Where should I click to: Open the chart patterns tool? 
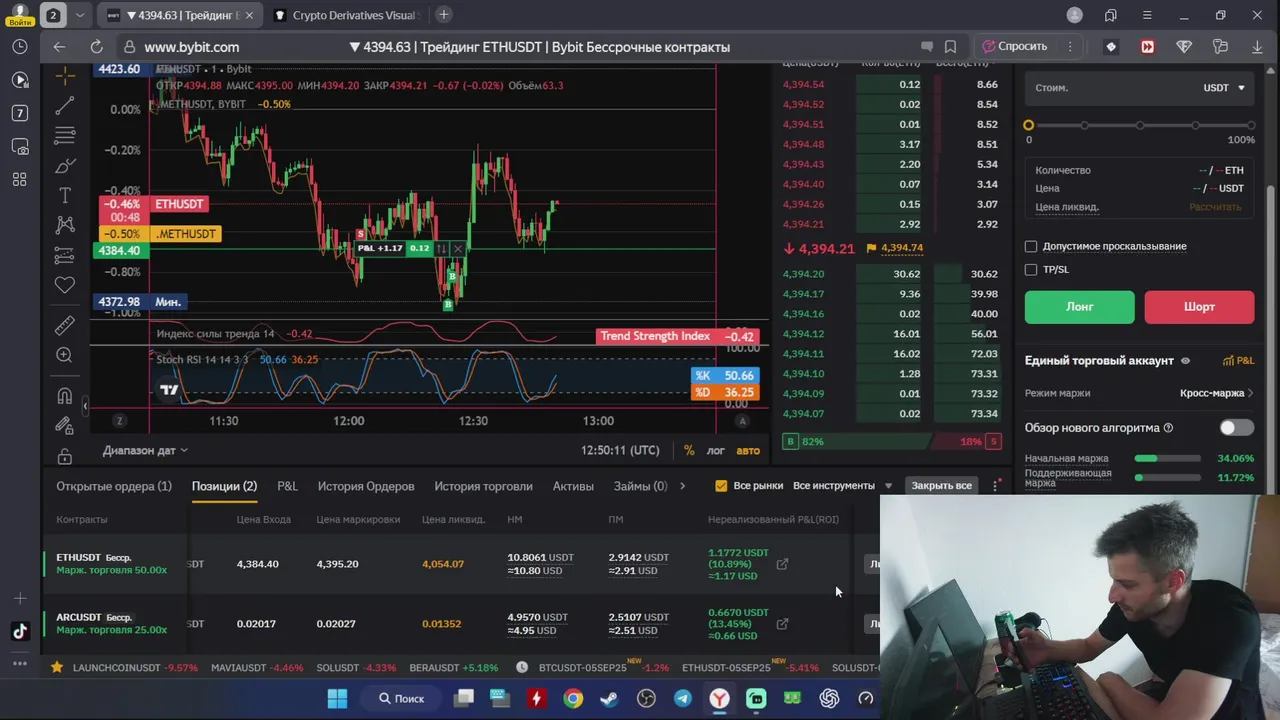click(x=65, y=225)
